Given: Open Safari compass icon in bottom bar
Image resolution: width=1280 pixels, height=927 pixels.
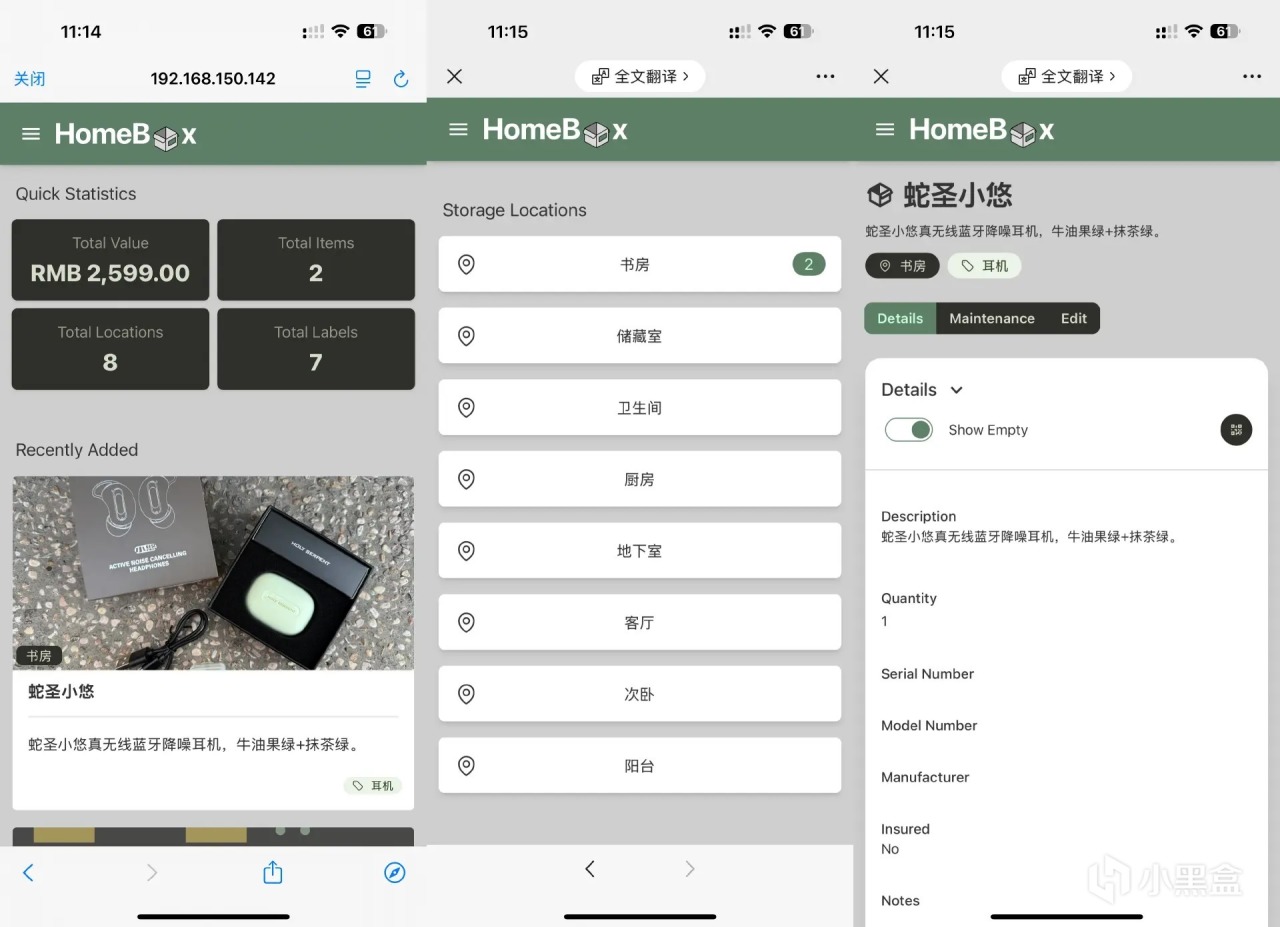Looking at the screenshot, I should (x=395, y=873).
